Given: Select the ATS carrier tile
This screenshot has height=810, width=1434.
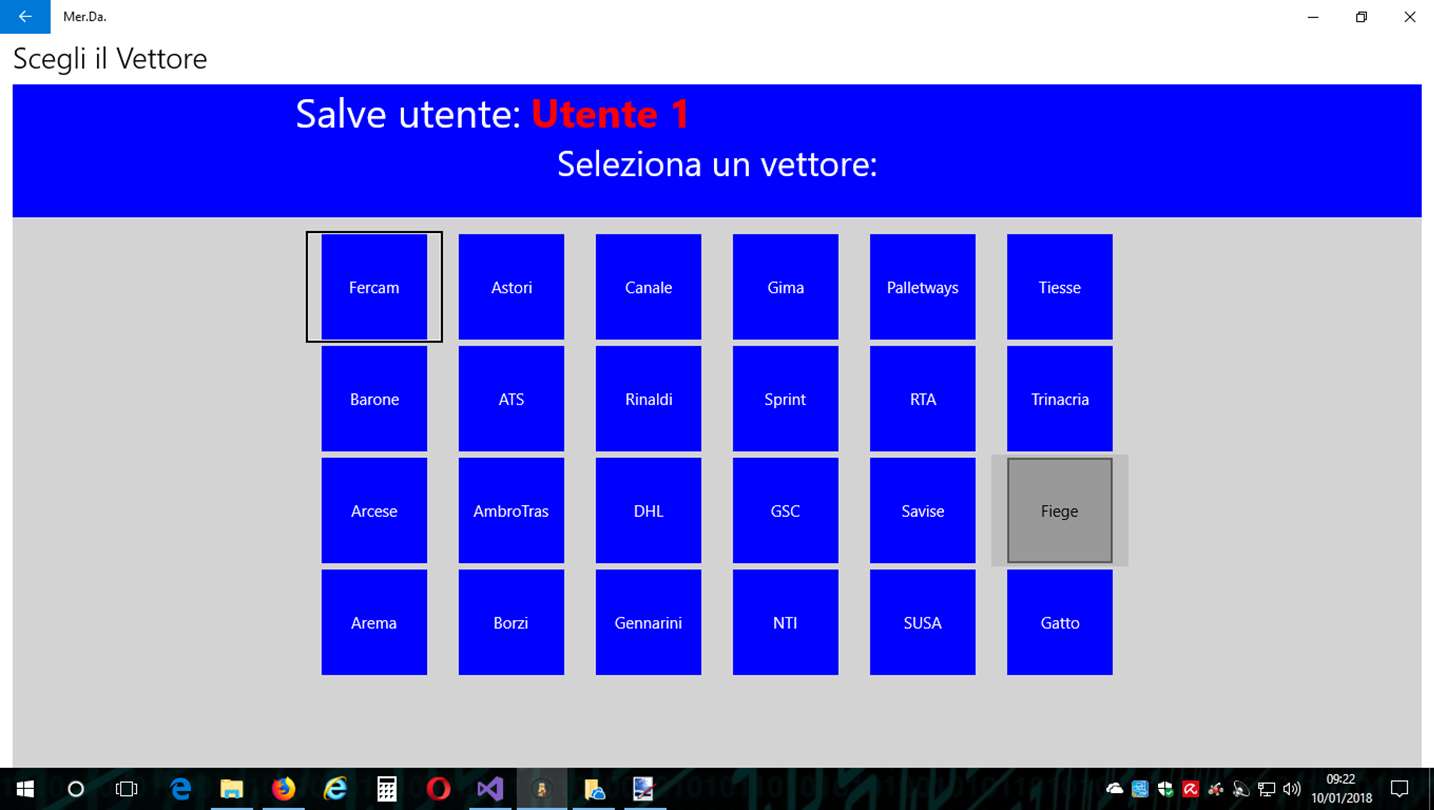Looking at the screenshot, I should point(511,399).
